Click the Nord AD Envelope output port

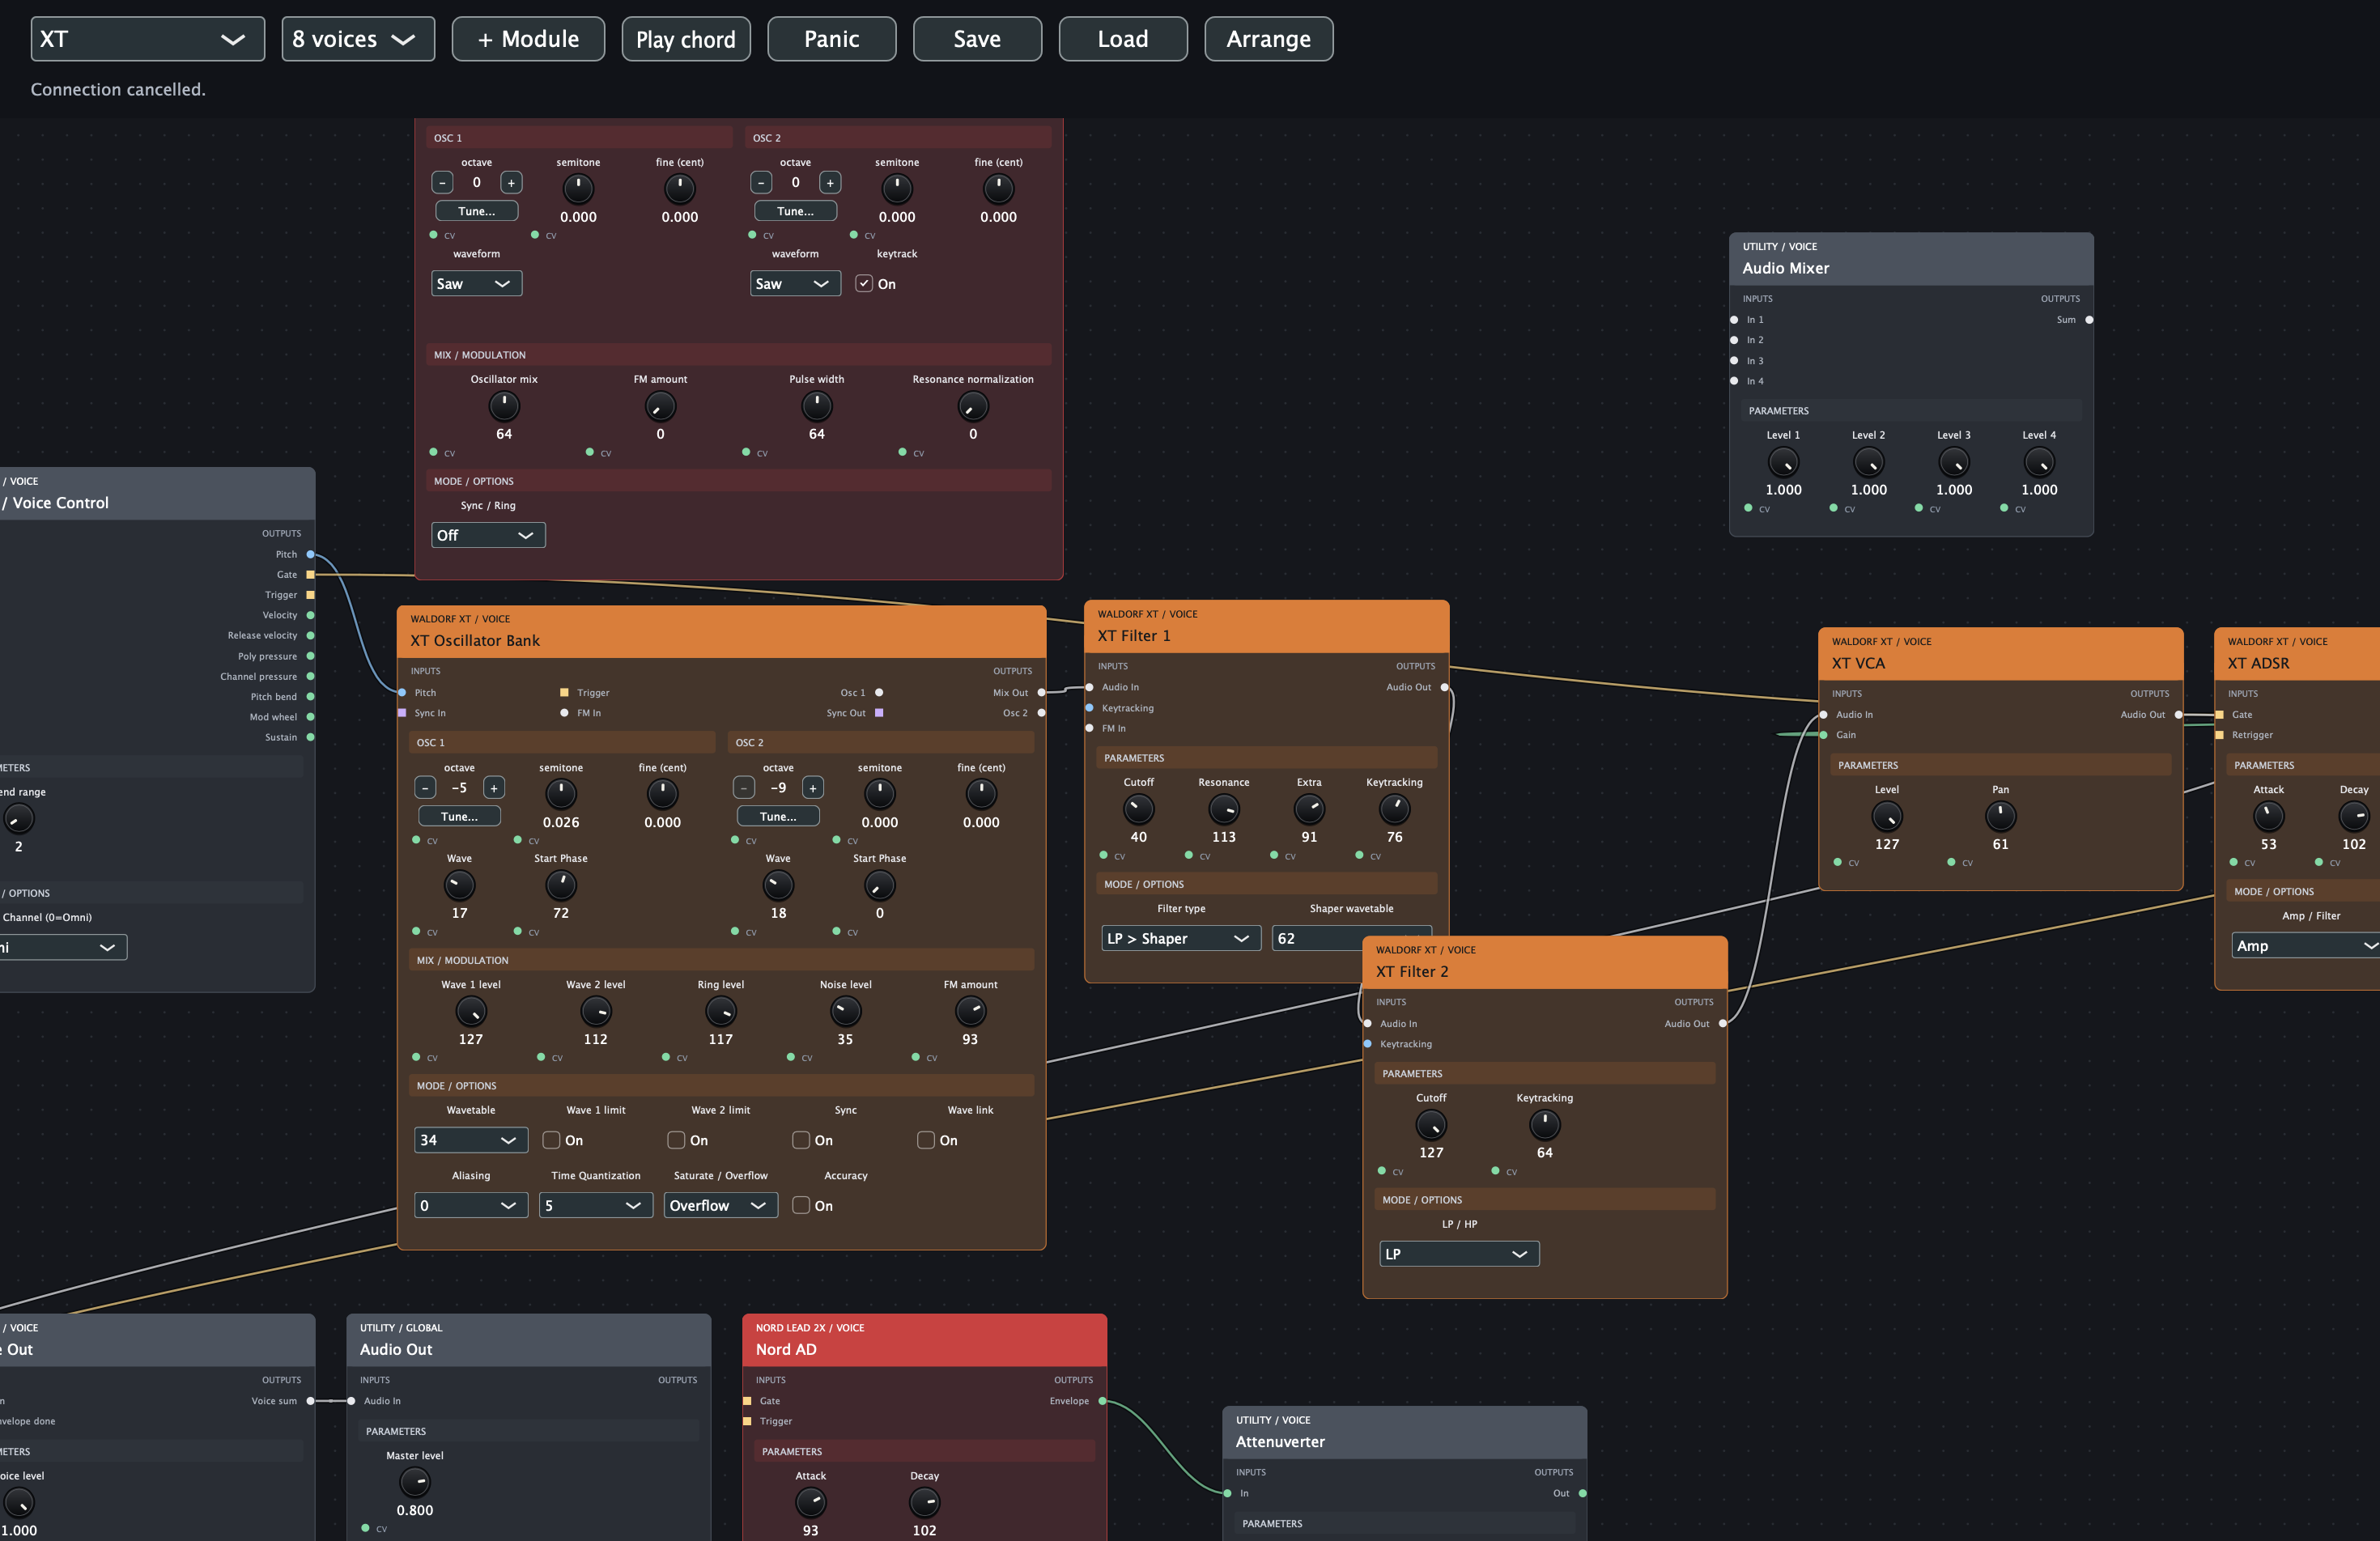pos(1102,1401)
